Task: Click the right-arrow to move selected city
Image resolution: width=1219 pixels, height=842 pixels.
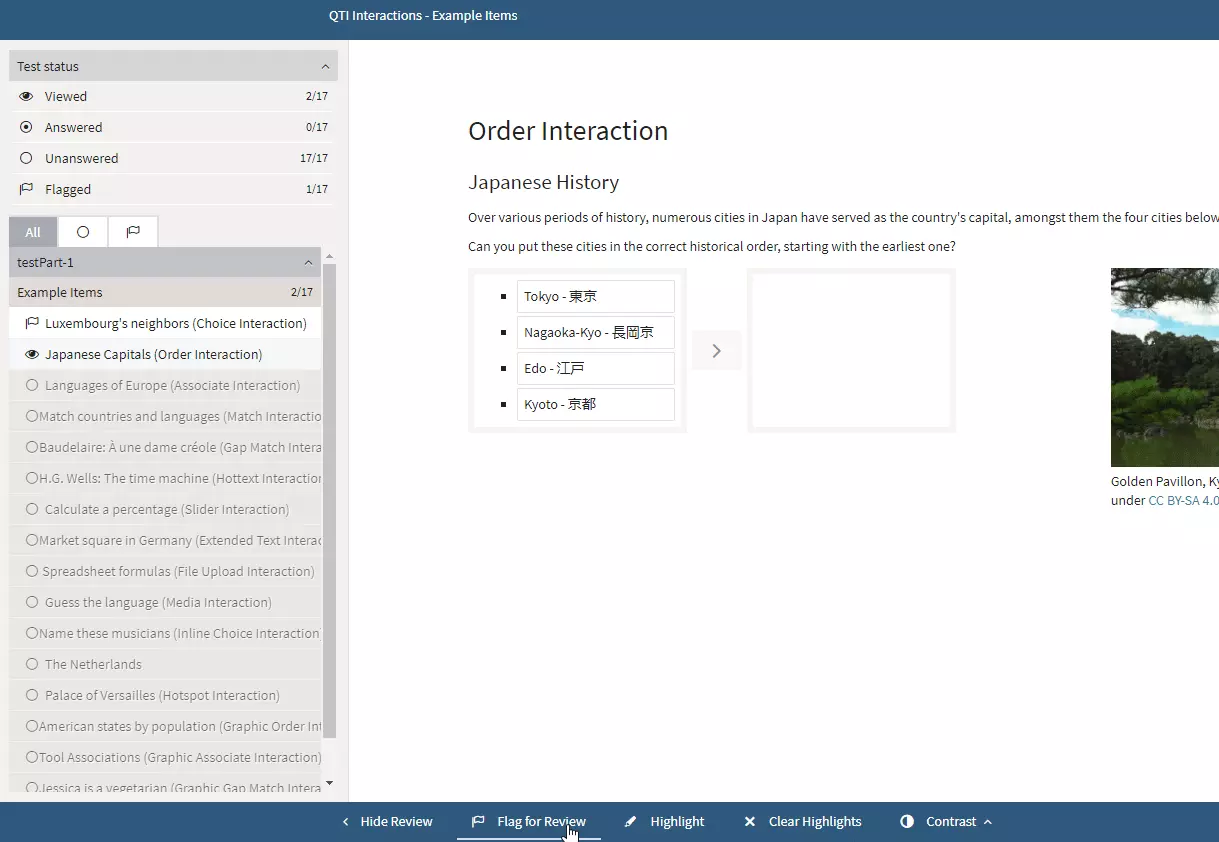Action: pyautogui.click(x=716, y=350)
